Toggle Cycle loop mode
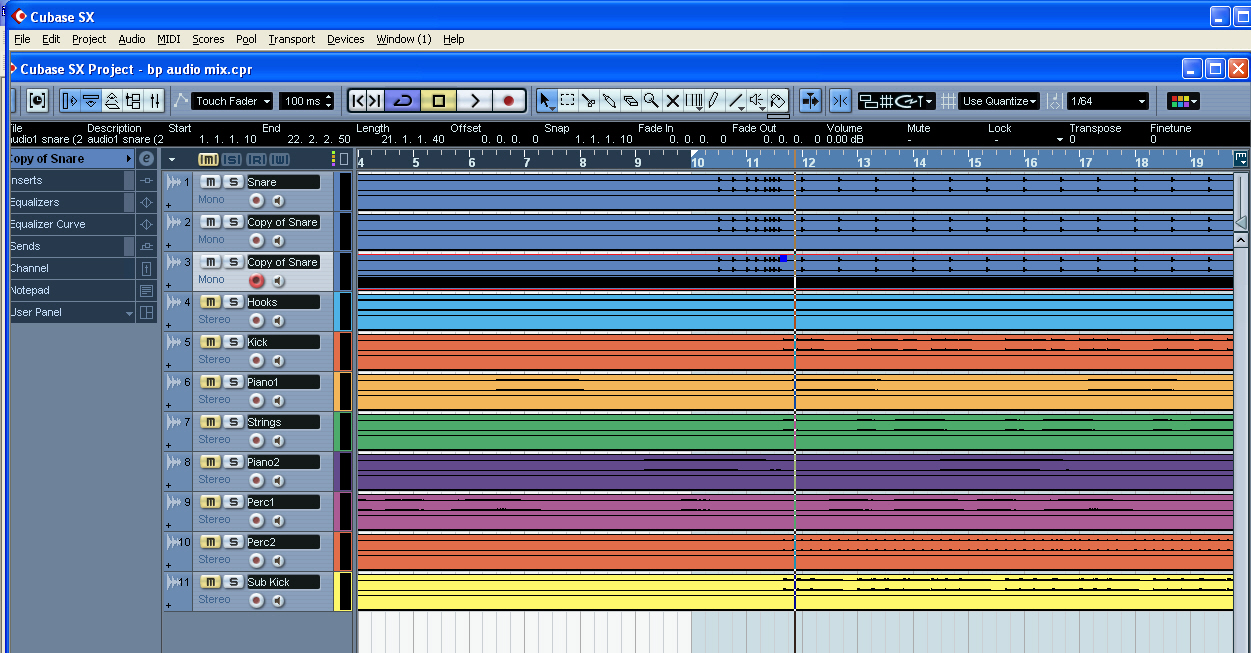 coord(403,101)
